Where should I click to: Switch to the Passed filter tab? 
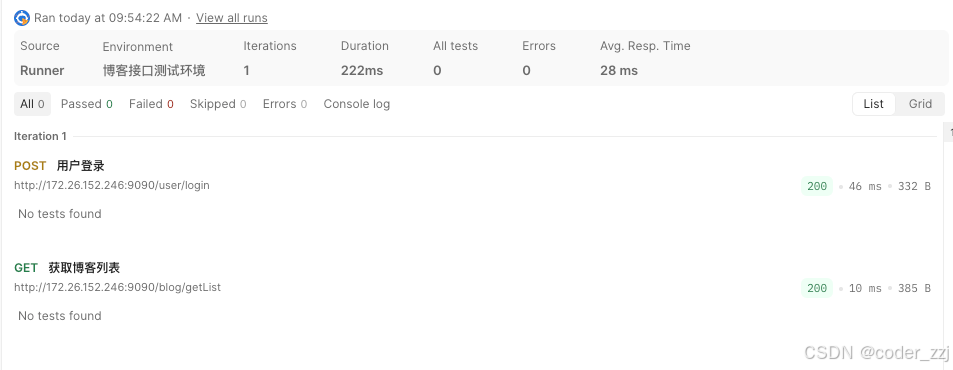86,104
